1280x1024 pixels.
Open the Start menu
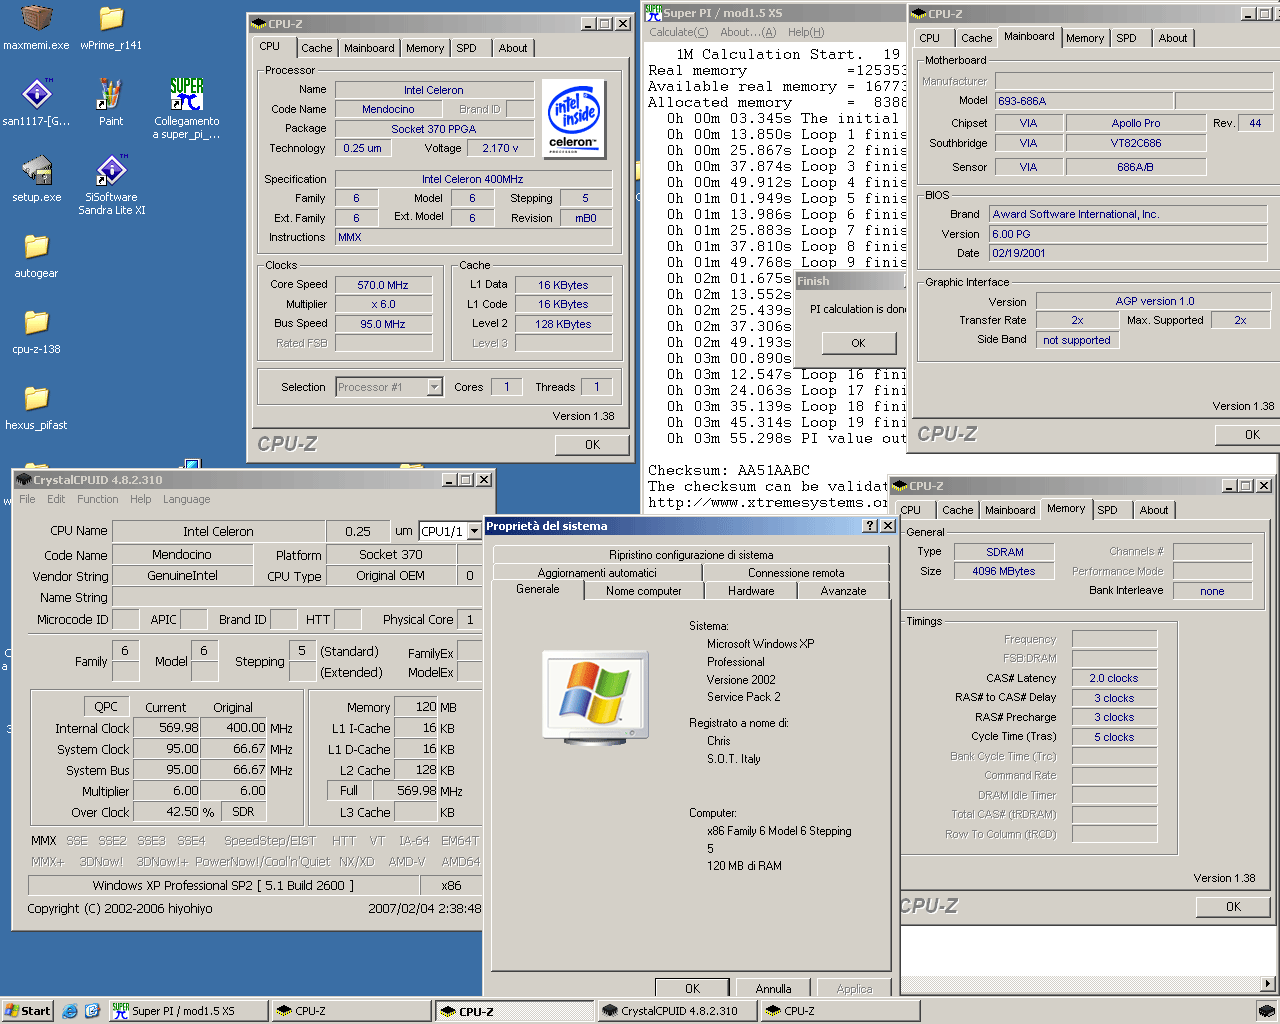click(27, 1011)
